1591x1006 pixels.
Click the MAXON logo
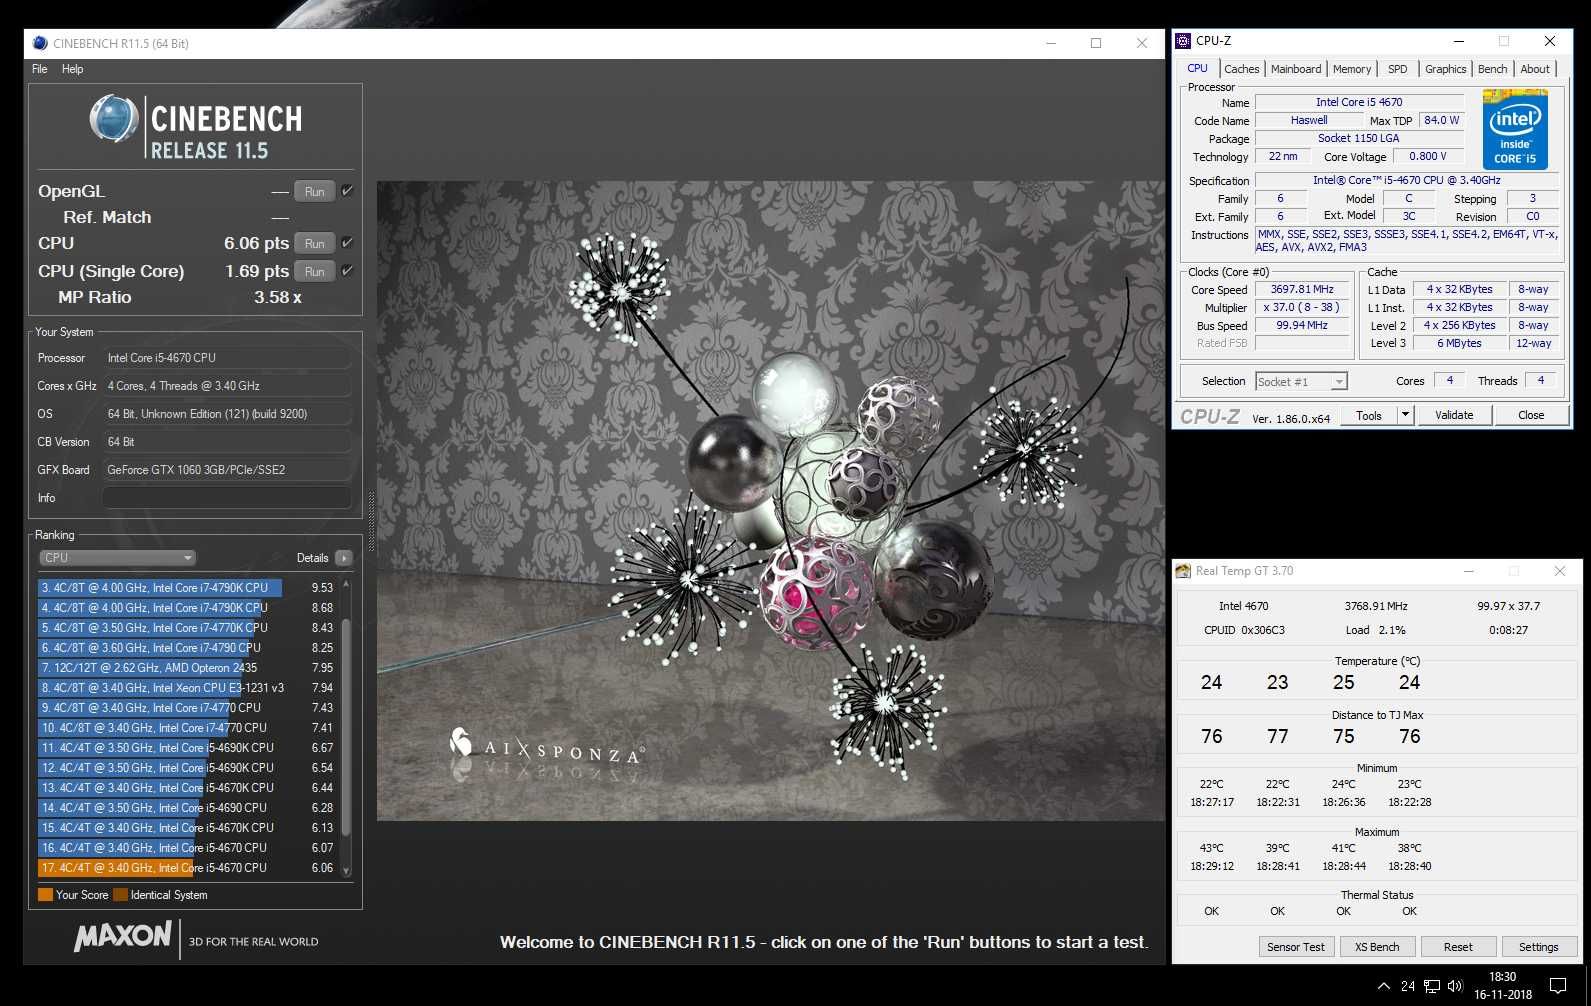pyautogui.click(x=123, y=936)
